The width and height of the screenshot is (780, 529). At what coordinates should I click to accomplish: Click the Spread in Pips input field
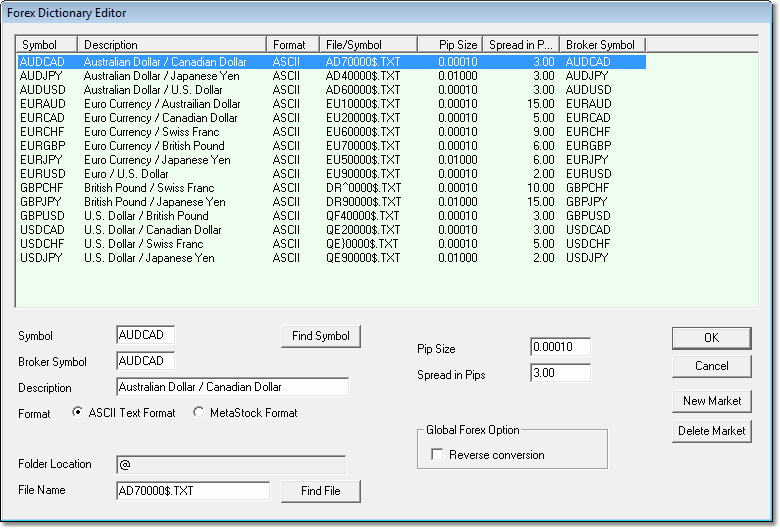[560, 374]
